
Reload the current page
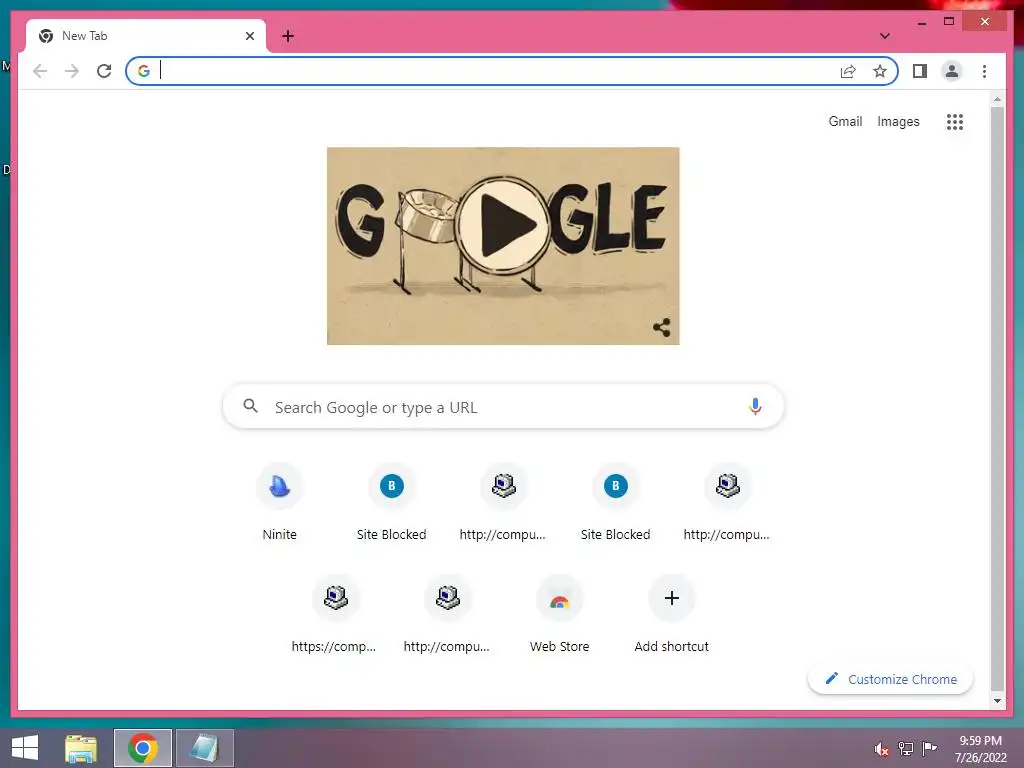pyautogui.click(x=104, y=71)
